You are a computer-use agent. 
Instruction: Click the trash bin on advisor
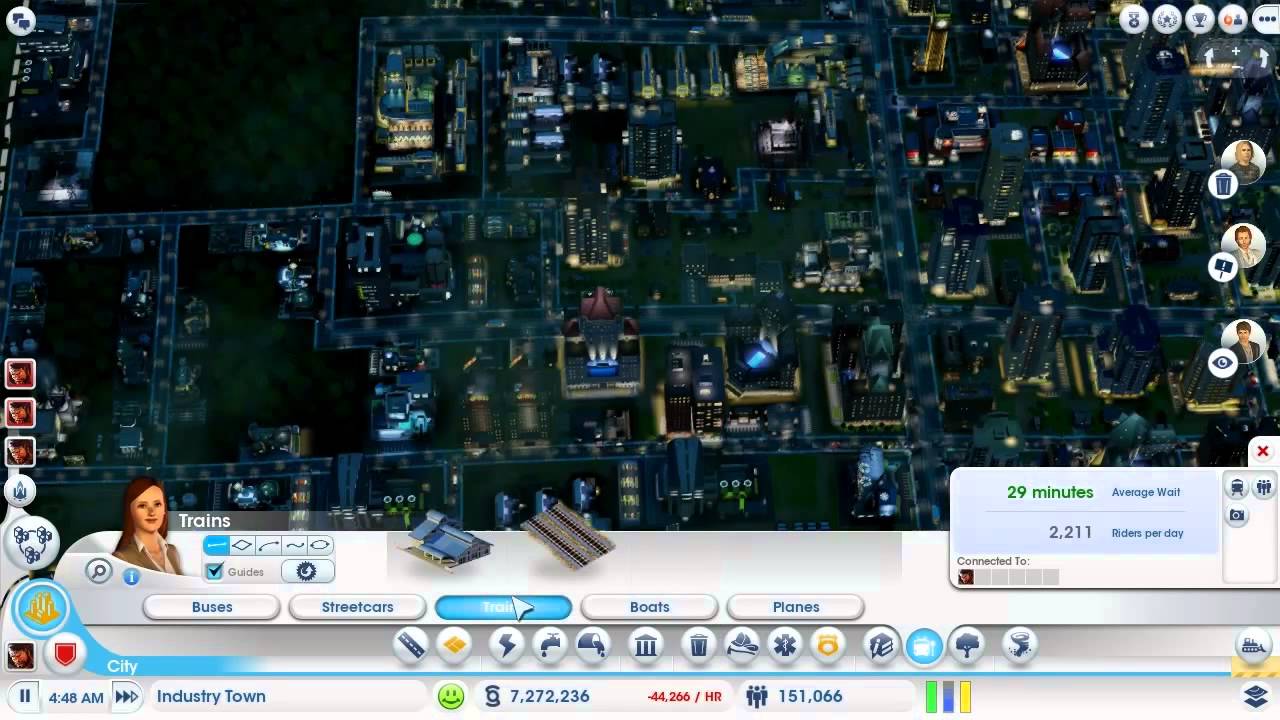point(1223,184)
